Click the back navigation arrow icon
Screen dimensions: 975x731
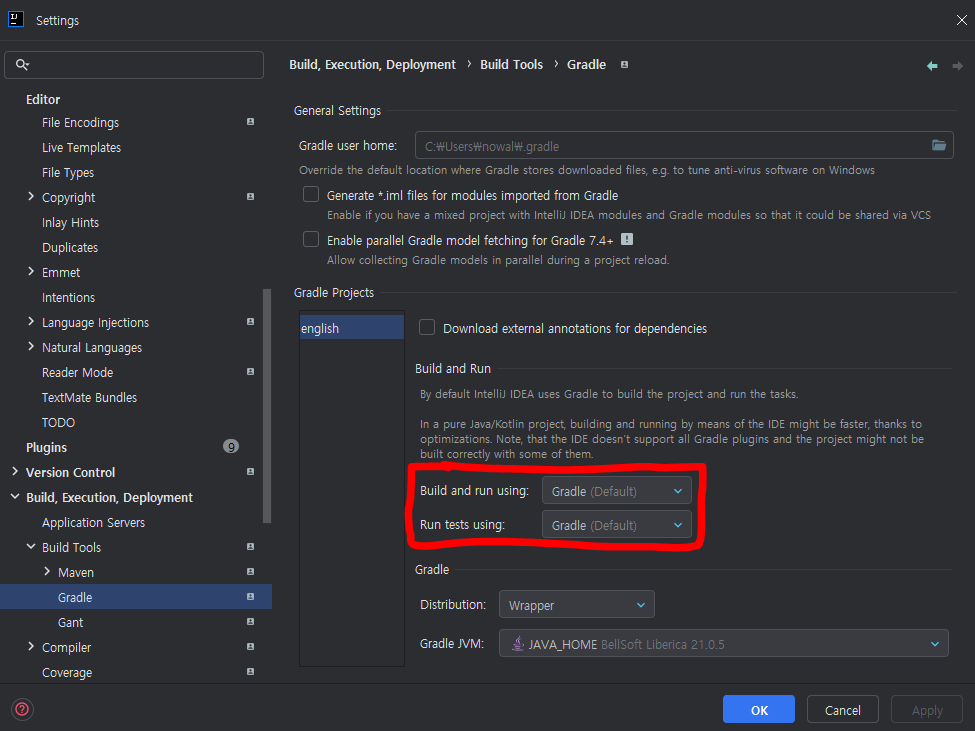932,66
